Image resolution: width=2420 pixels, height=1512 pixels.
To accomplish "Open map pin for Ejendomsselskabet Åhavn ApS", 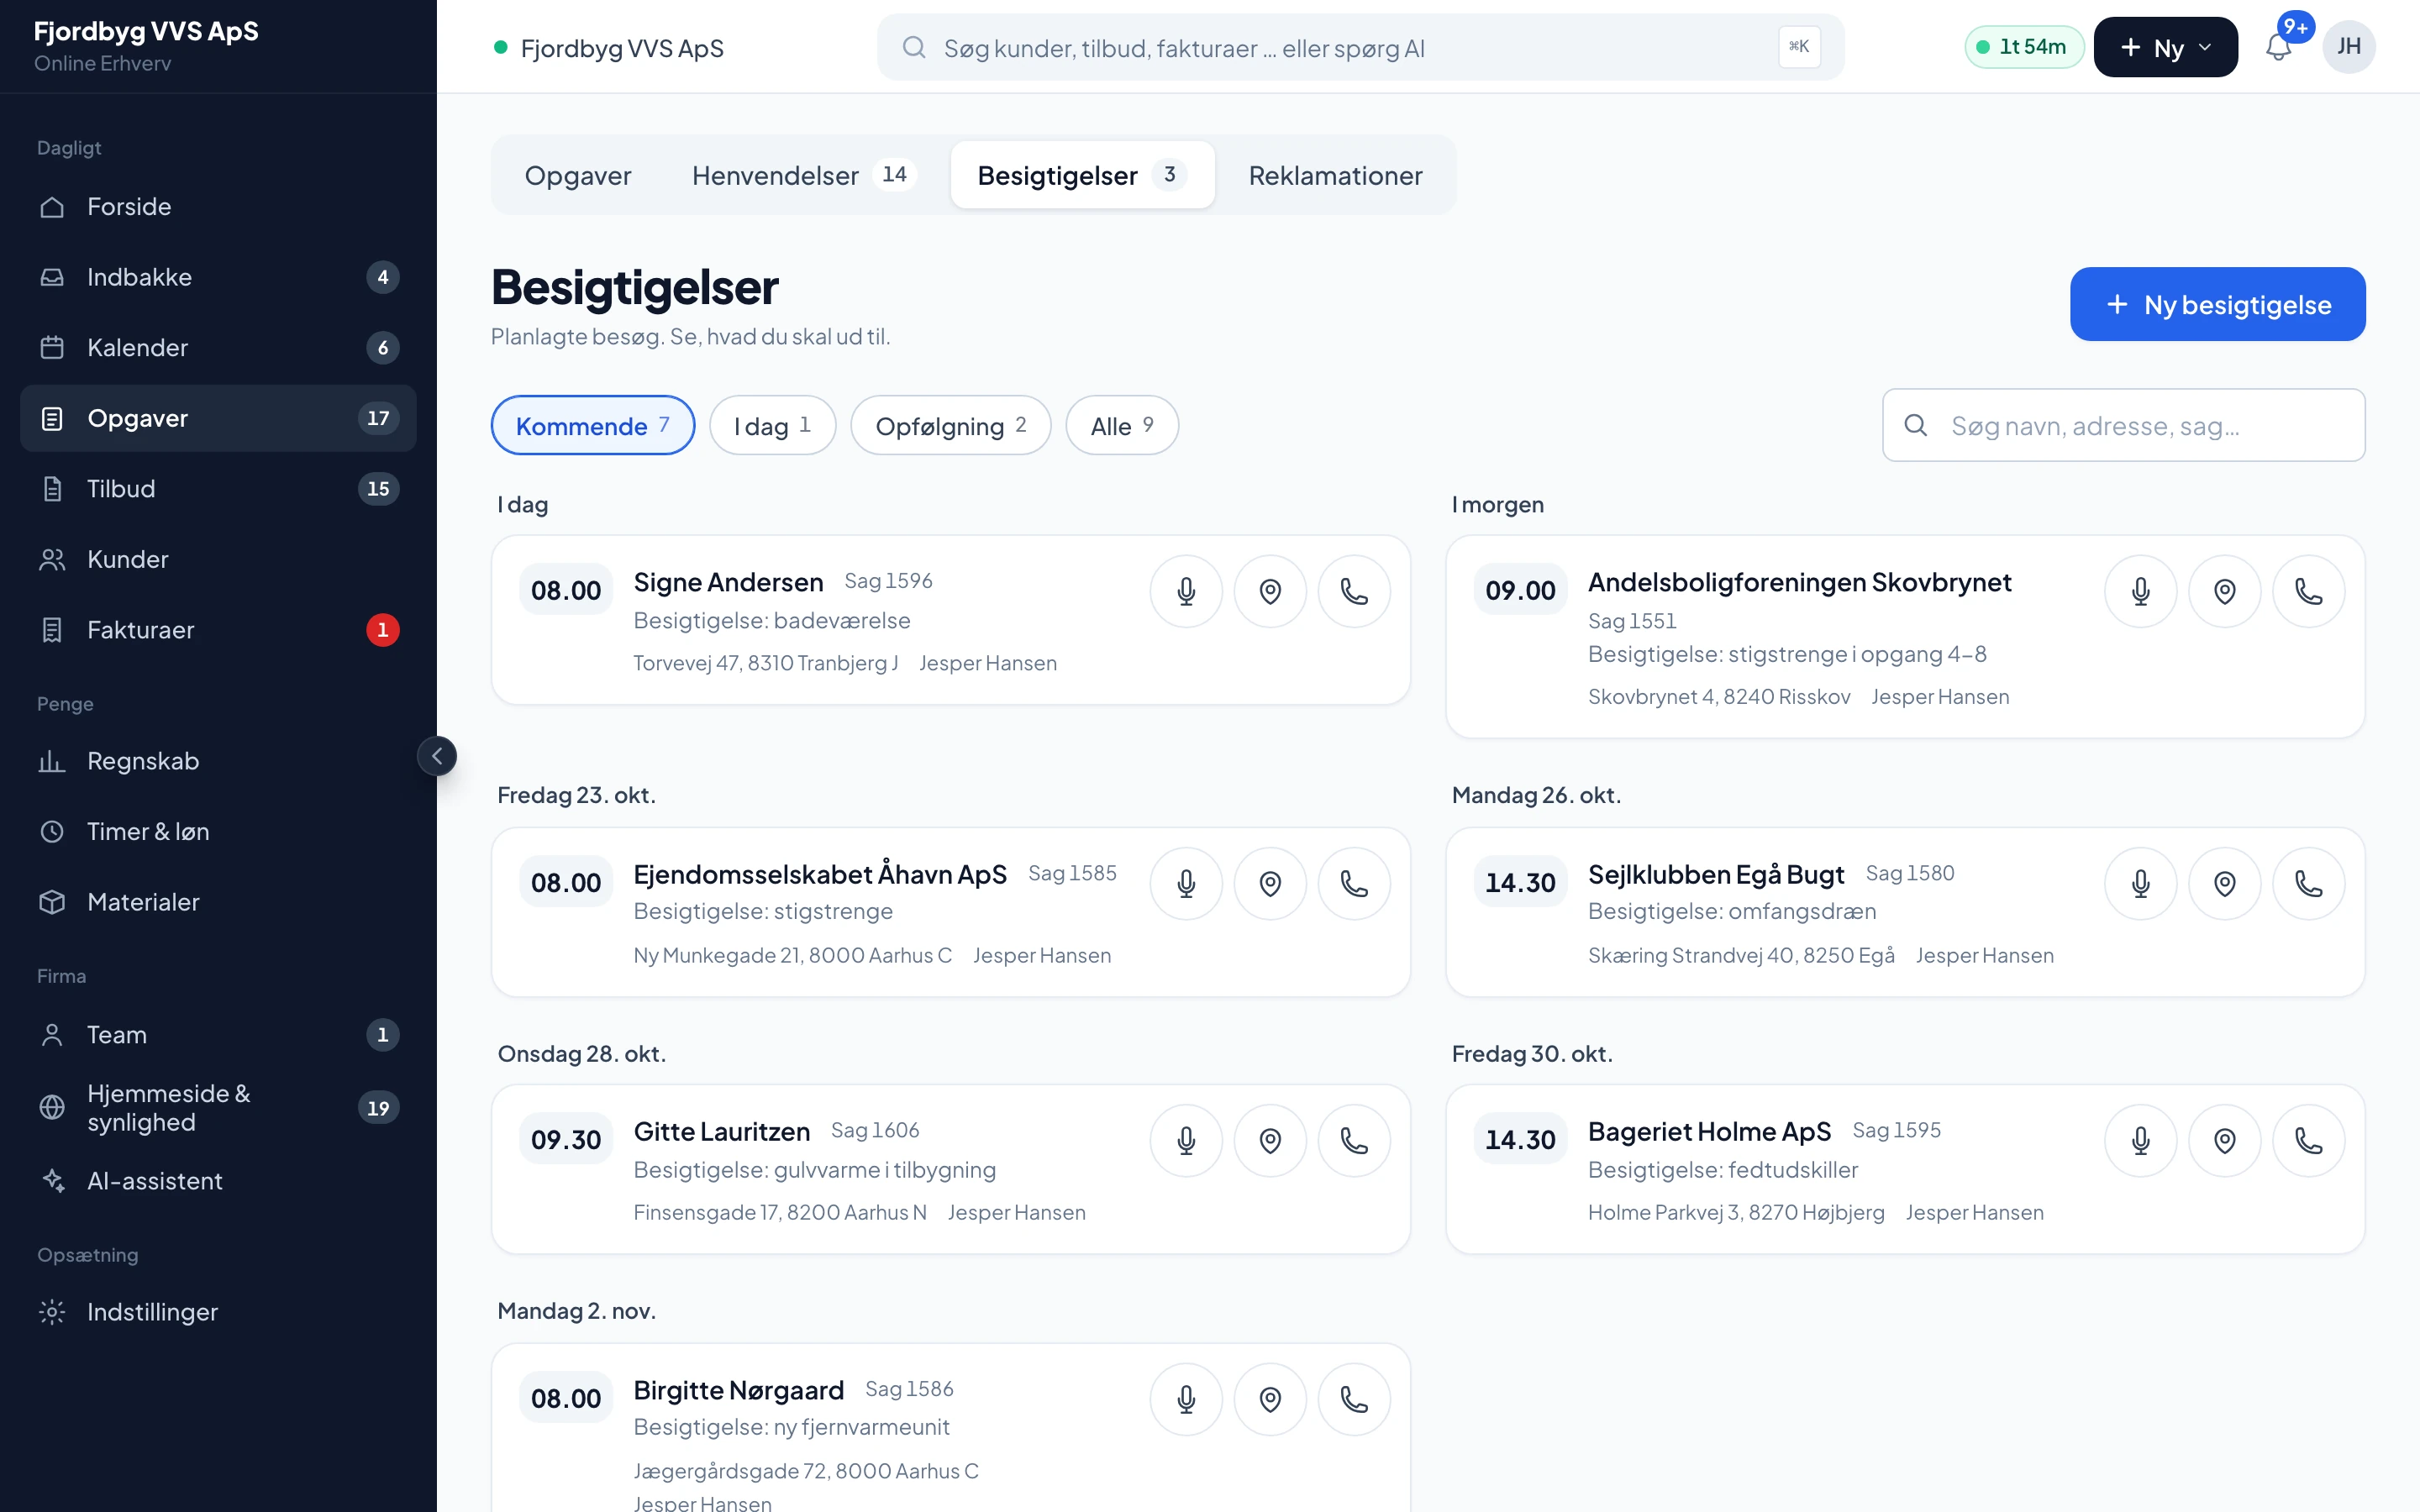I will click(x=1270, y=883).
